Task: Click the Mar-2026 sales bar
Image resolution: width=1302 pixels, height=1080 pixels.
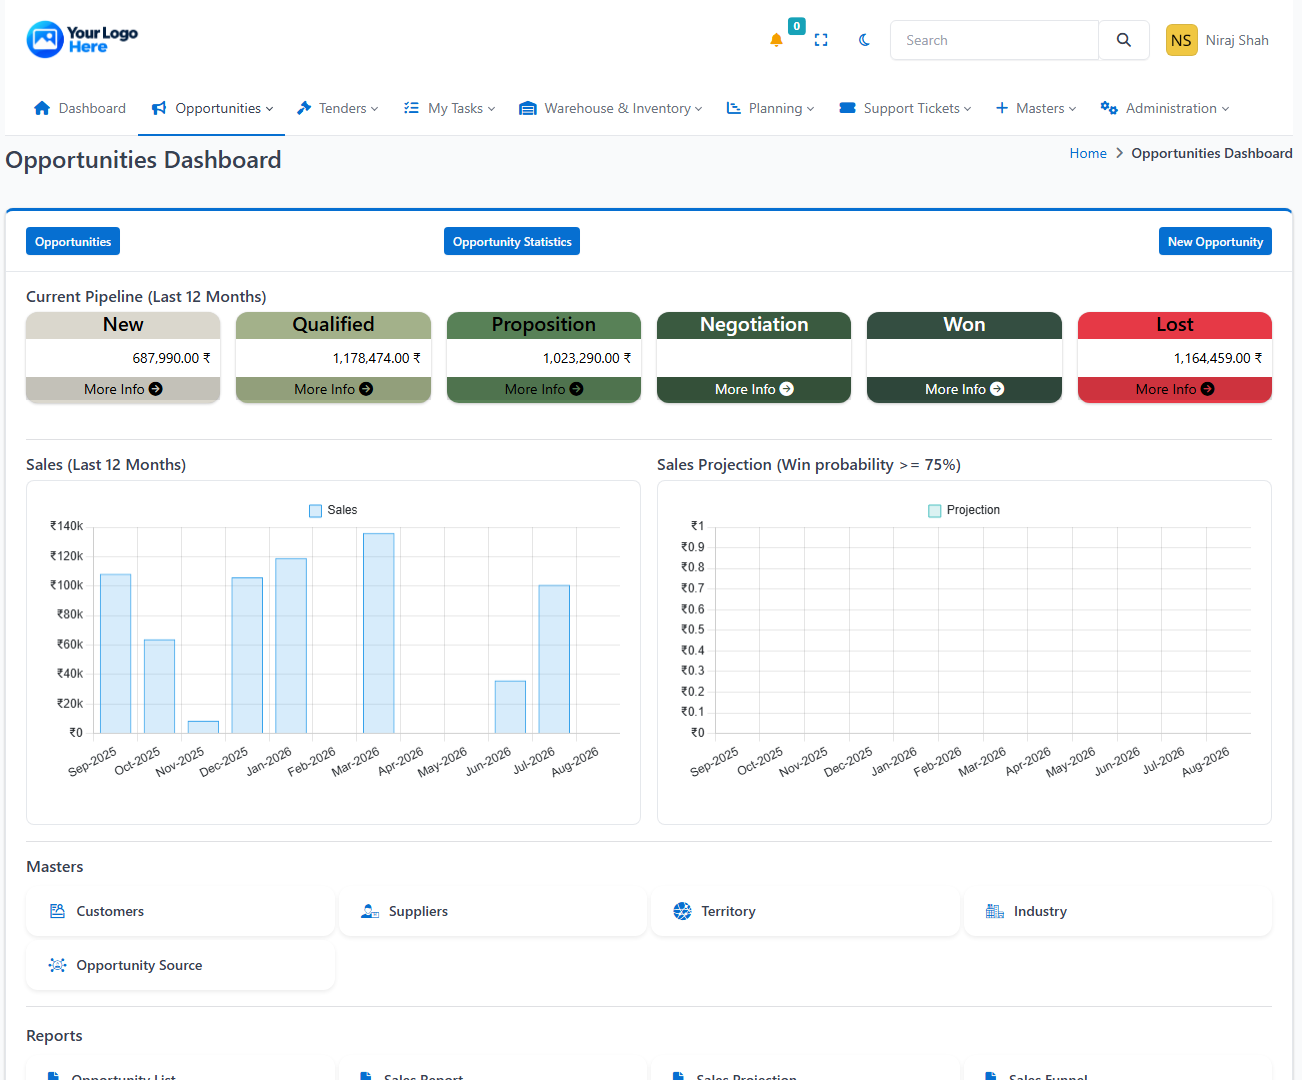Action: [378, 633]
